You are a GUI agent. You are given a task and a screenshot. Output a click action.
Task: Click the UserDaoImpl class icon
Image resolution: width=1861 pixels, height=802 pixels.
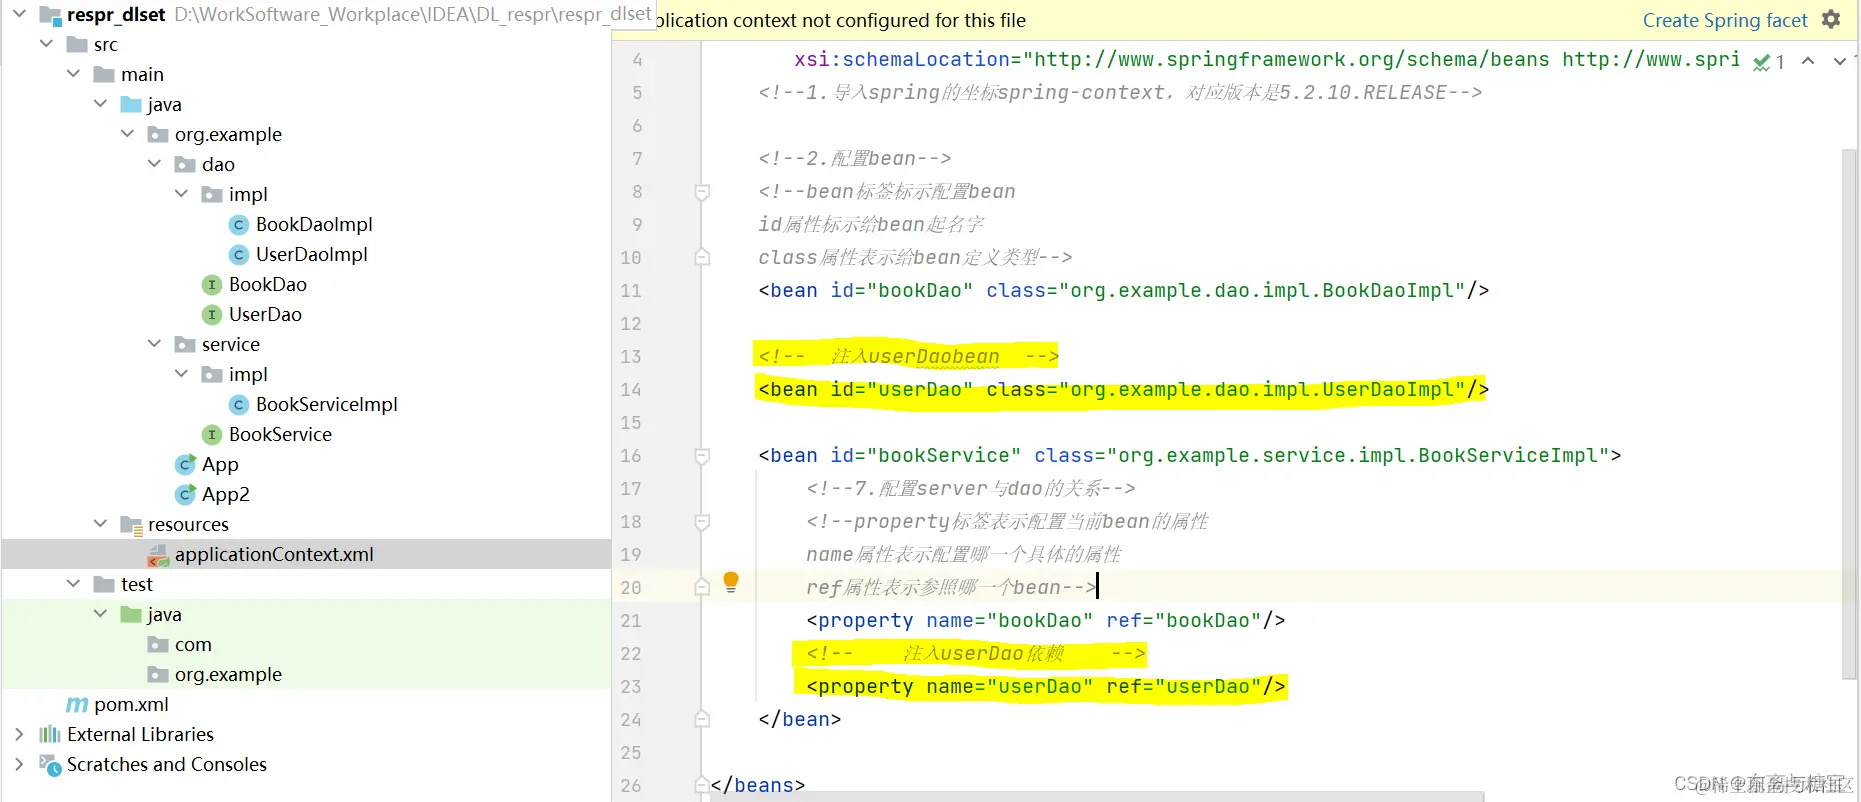pos(238,255)
